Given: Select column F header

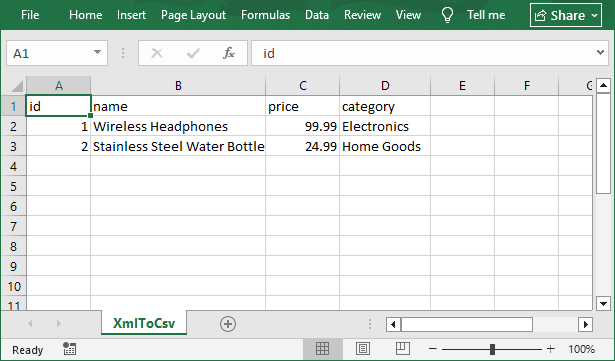Looking at the screenshot, I should pyautogui.click(x=526, y=86).
